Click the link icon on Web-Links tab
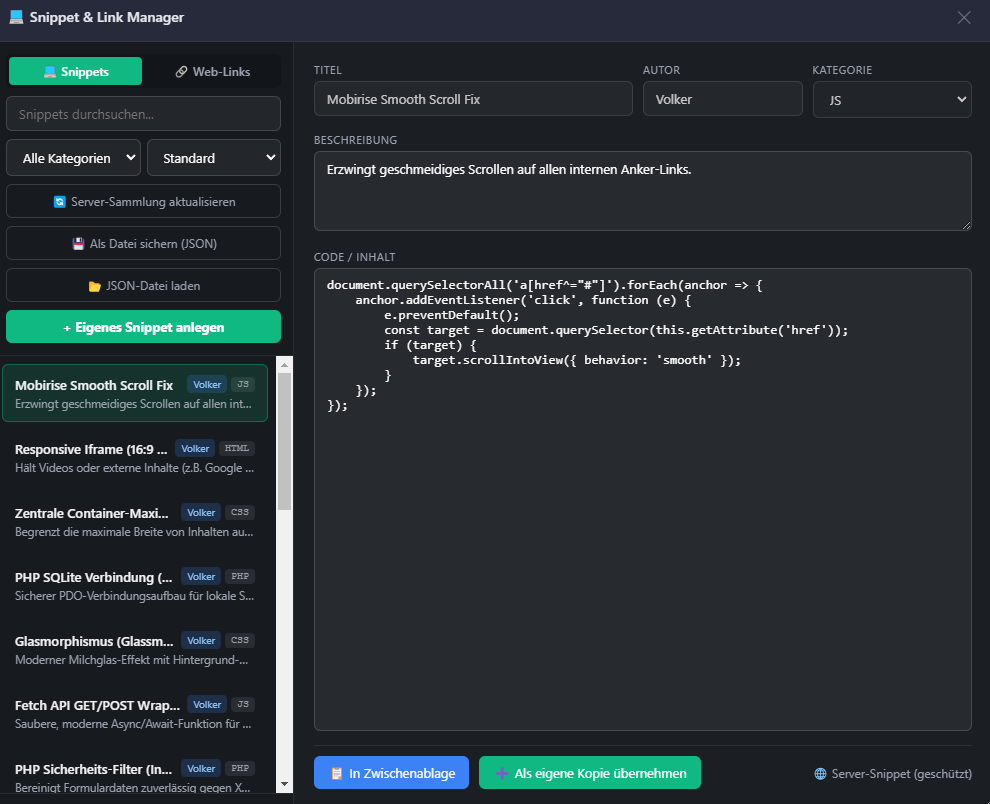This screenshot has height=804, width=990. tap(181, 72)
